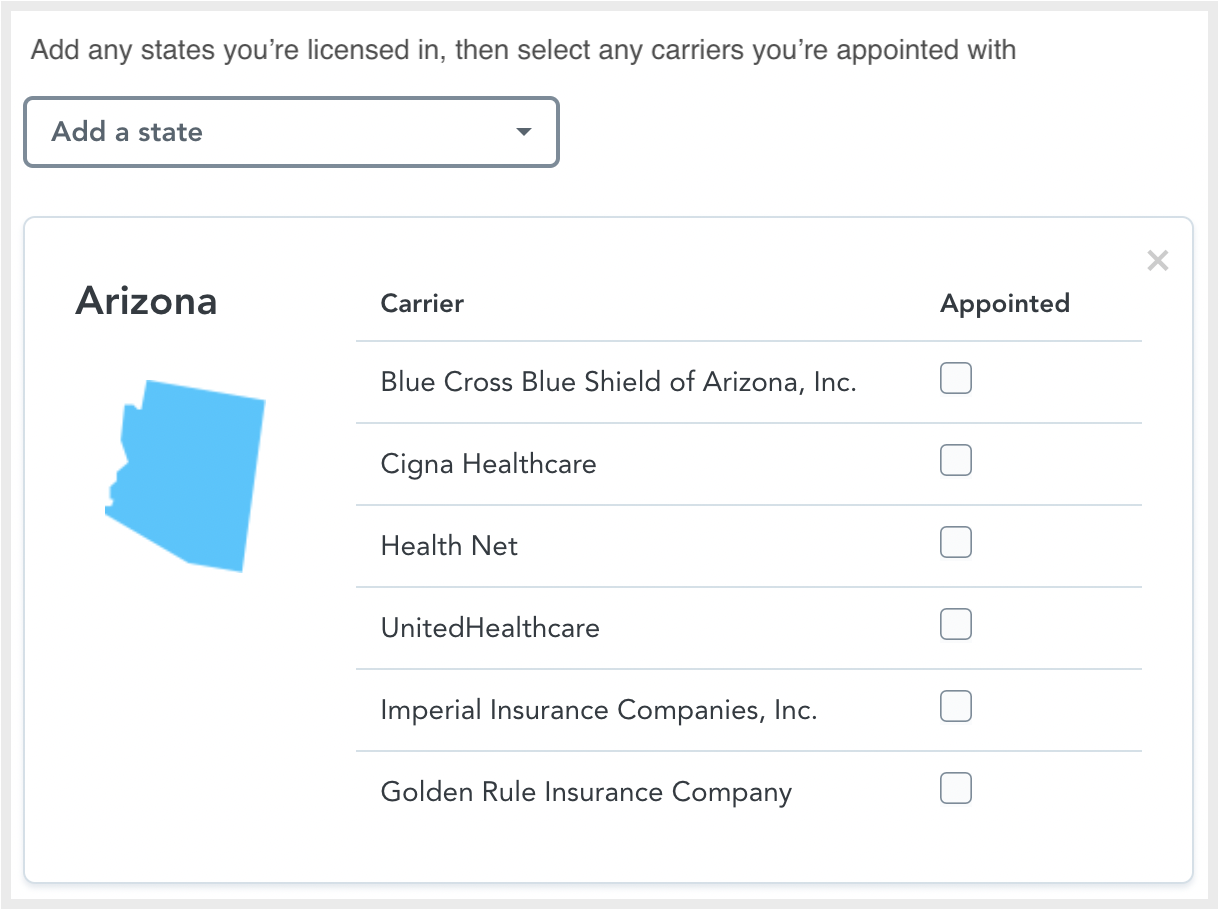
Task: Select the UnitedHealthcare row text
Action: coord(489,627)
